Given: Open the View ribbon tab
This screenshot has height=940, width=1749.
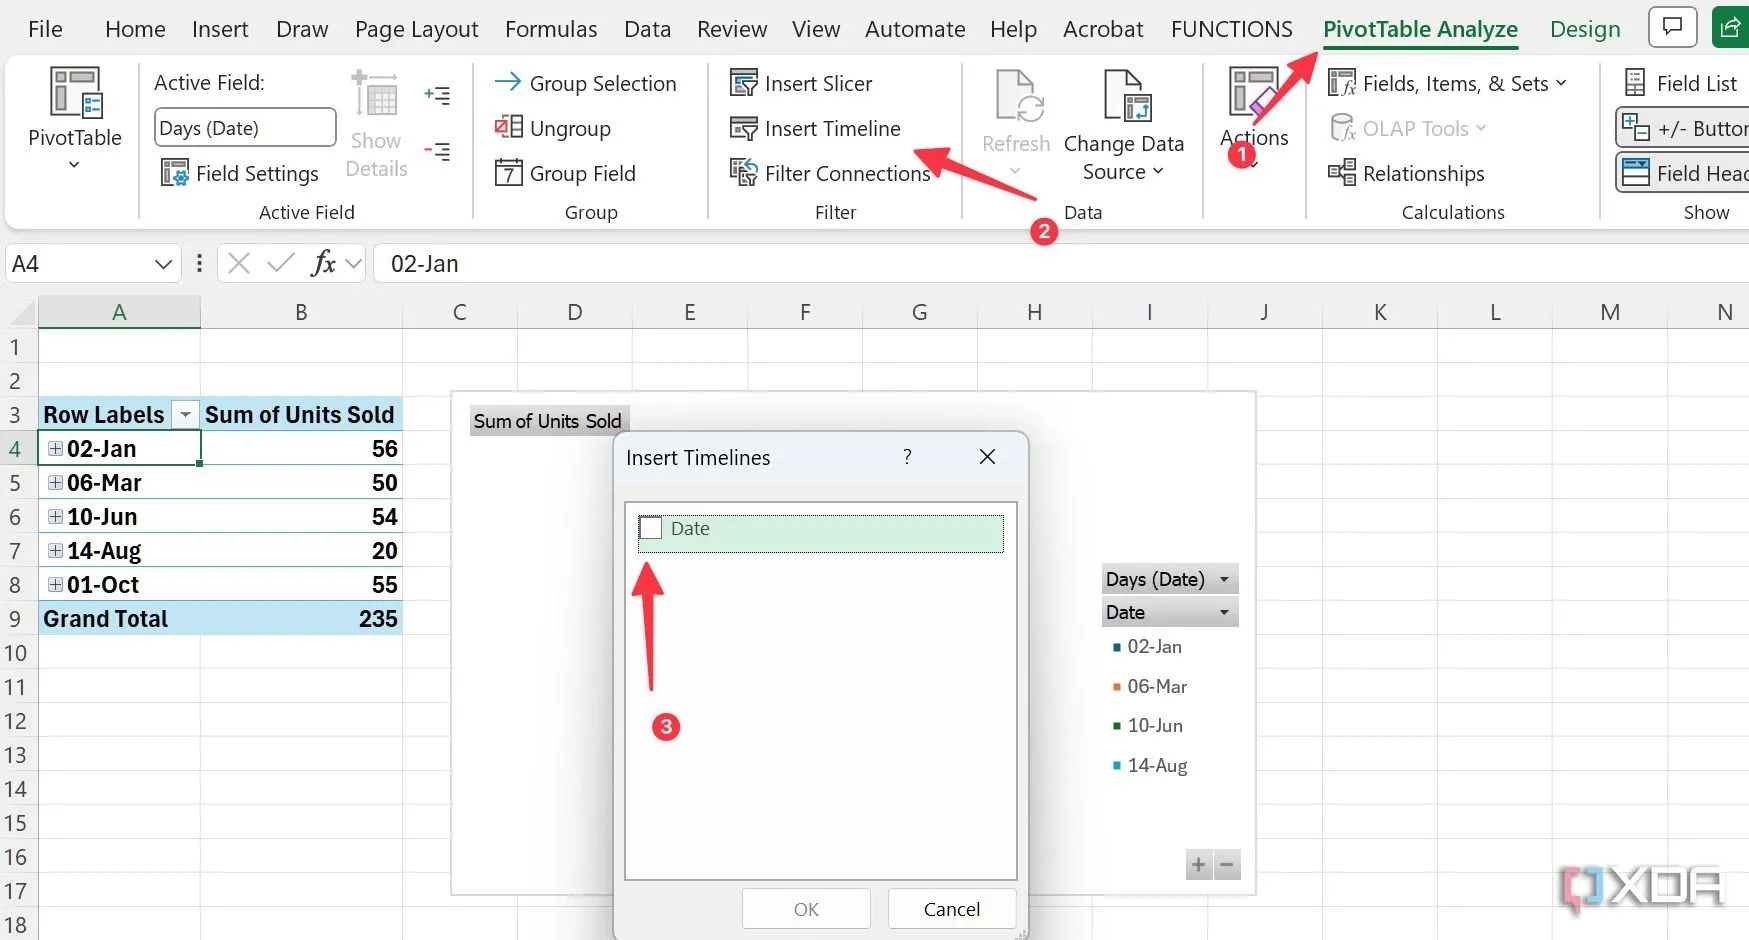Looking at the screenshot, I should tap(816, 29).
